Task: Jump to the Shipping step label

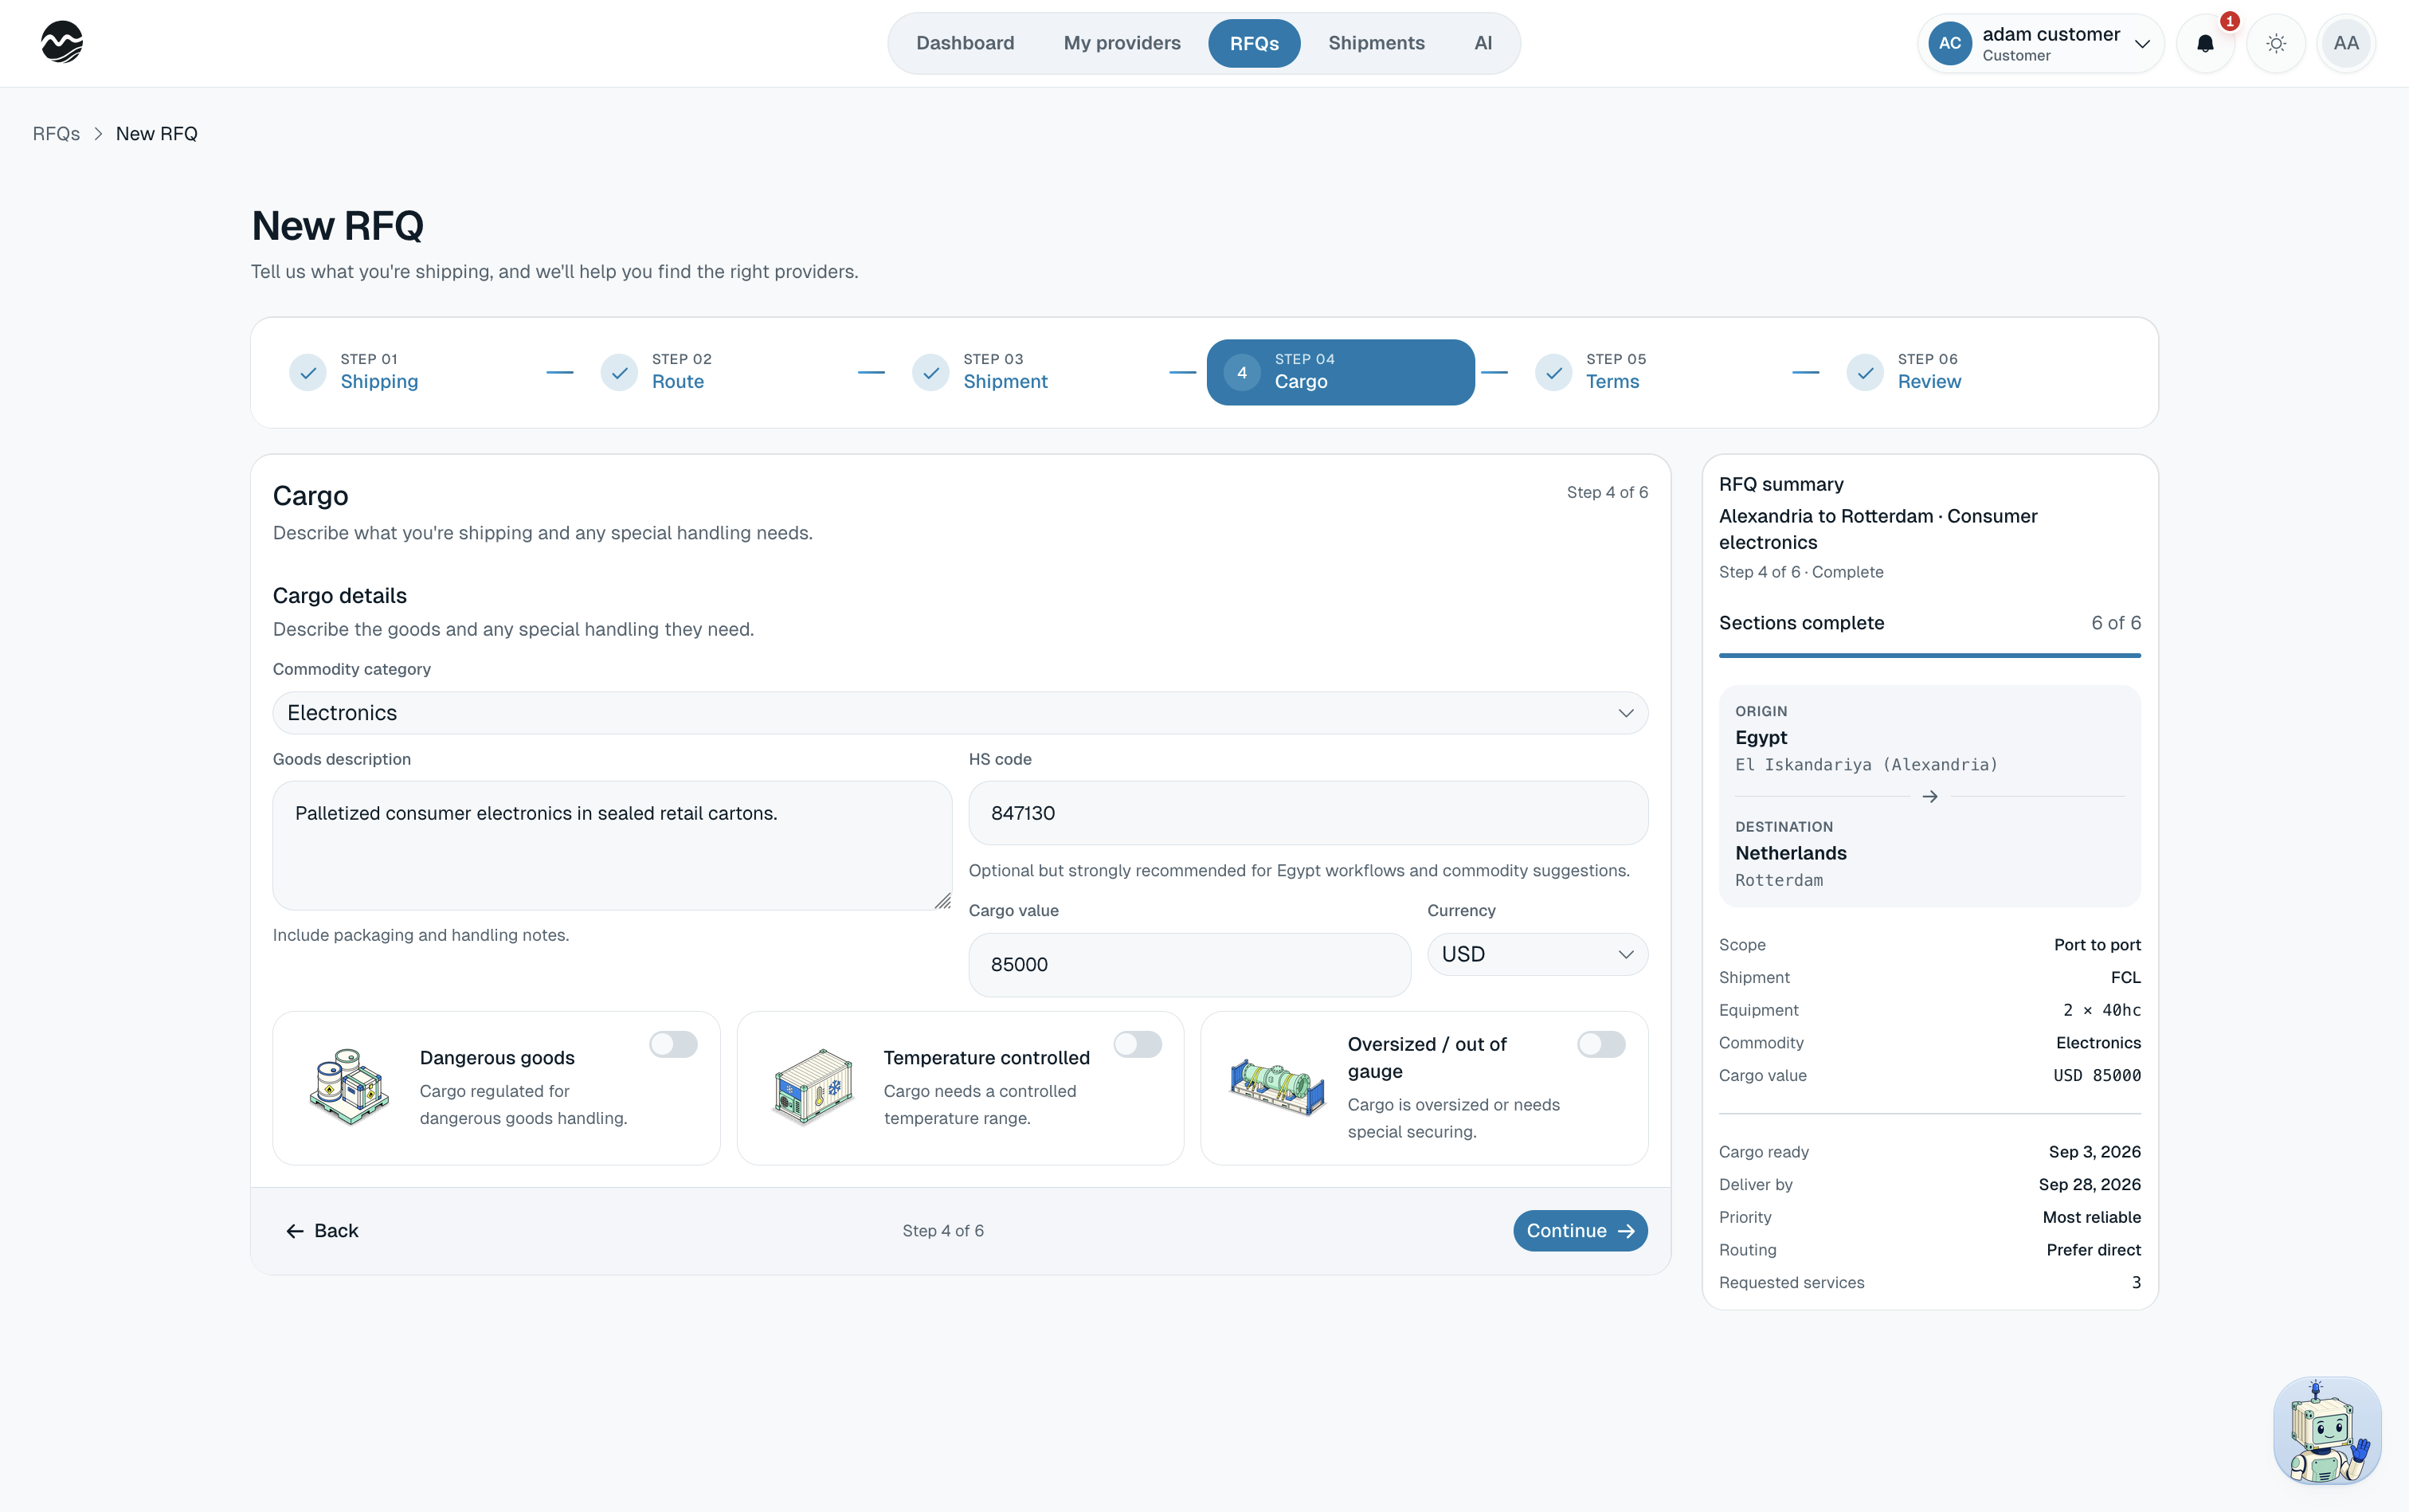Action: [379, 382]
